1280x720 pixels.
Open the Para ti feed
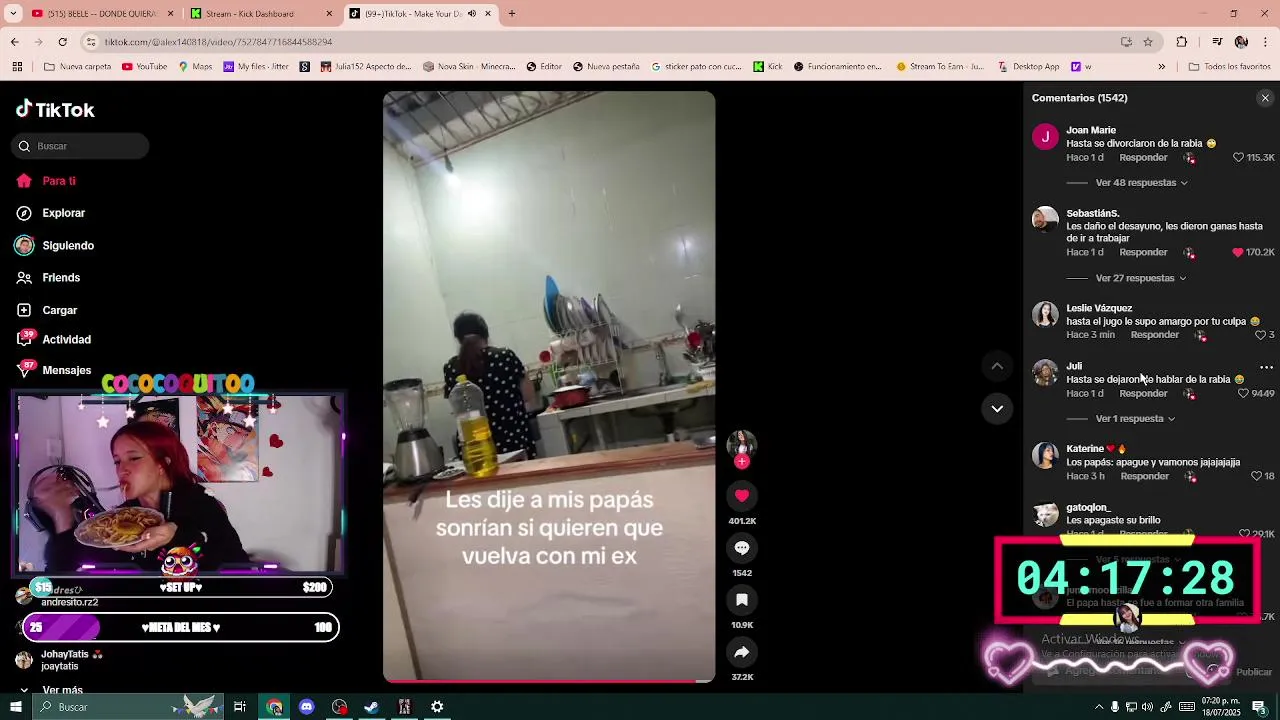coord(45,181)
